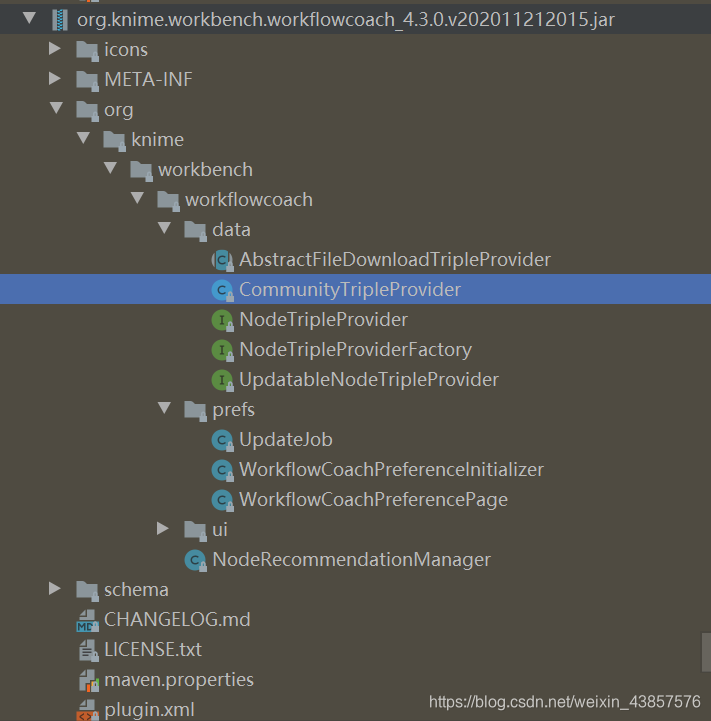The image size is (711, 721).
Task: Open WorkflowCoachPreferenceInitializer class
Action: [x=391, y=469]
